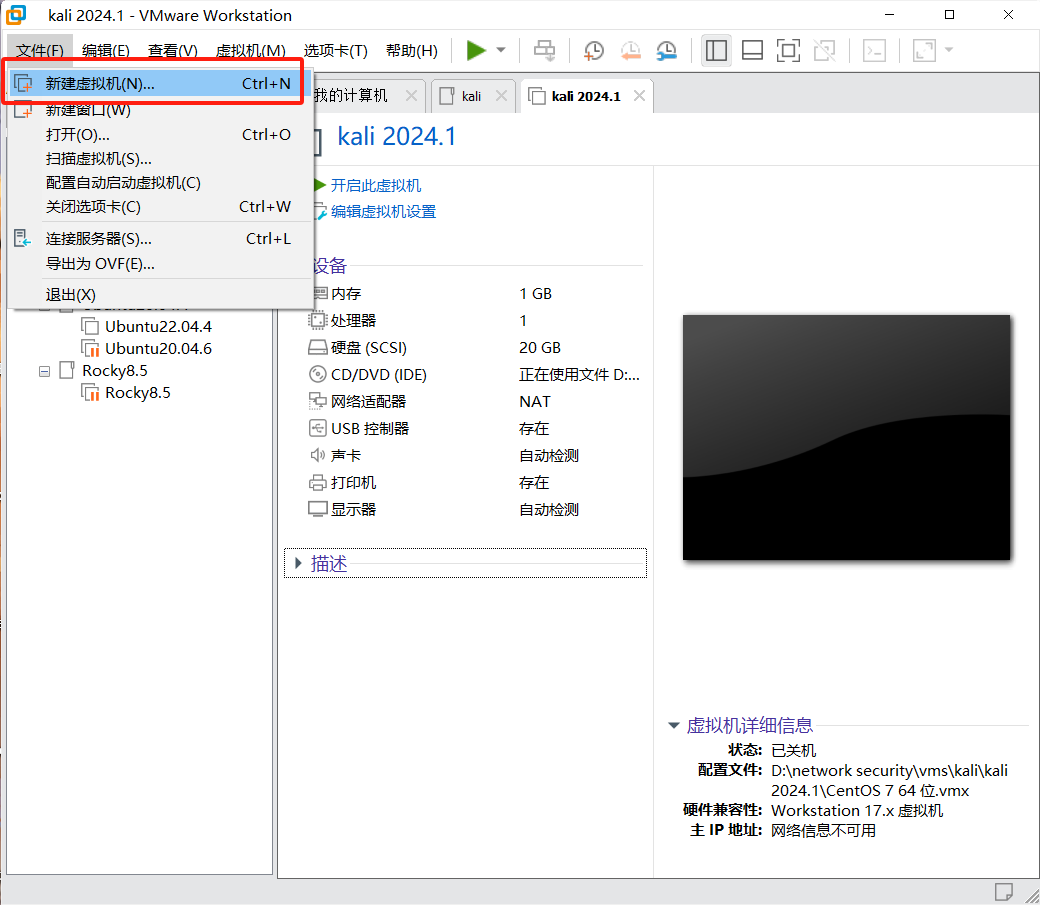The width and height of the screenshot is (1040, 905).
Task: Select the Rocky8.5 folder row
Action: (x=115, y=370)
